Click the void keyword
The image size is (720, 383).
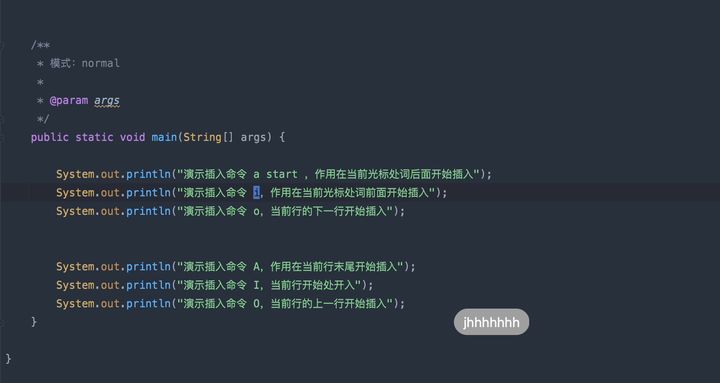(x=132, y=137)
